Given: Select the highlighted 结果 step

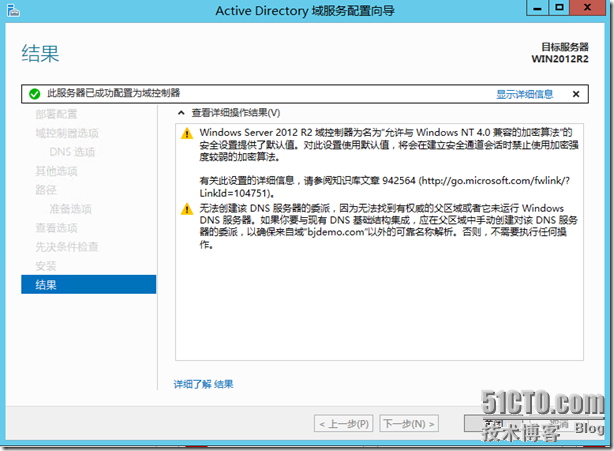Looking at the screenshot, I should point(88,284).
